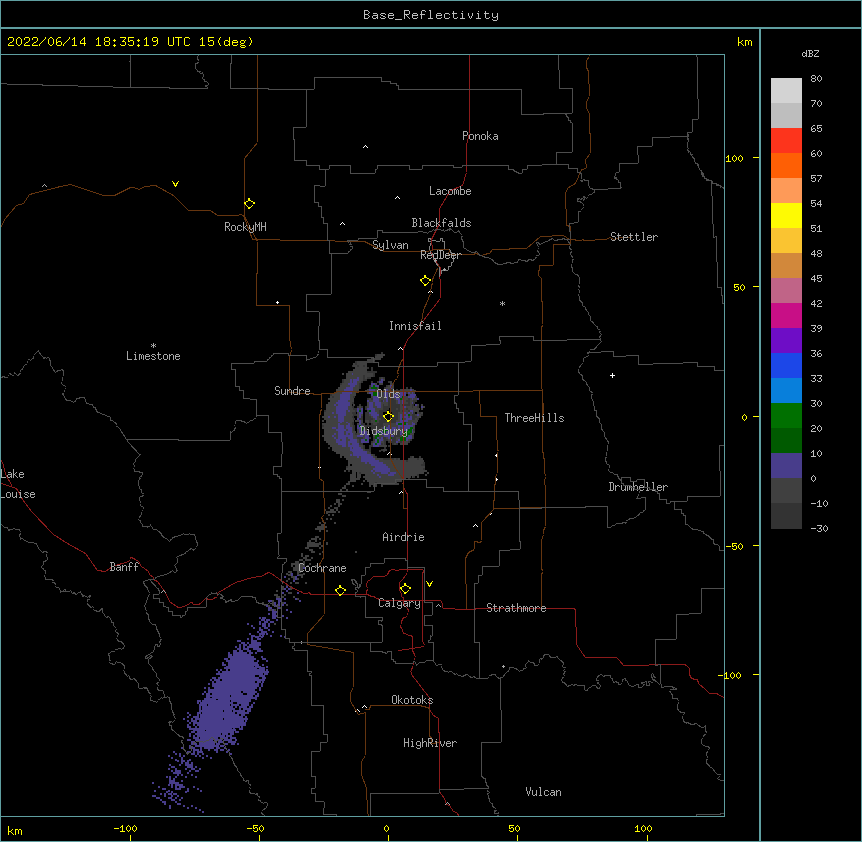
Task: Click the dBZ legend heading
Action: pos(810,54)
